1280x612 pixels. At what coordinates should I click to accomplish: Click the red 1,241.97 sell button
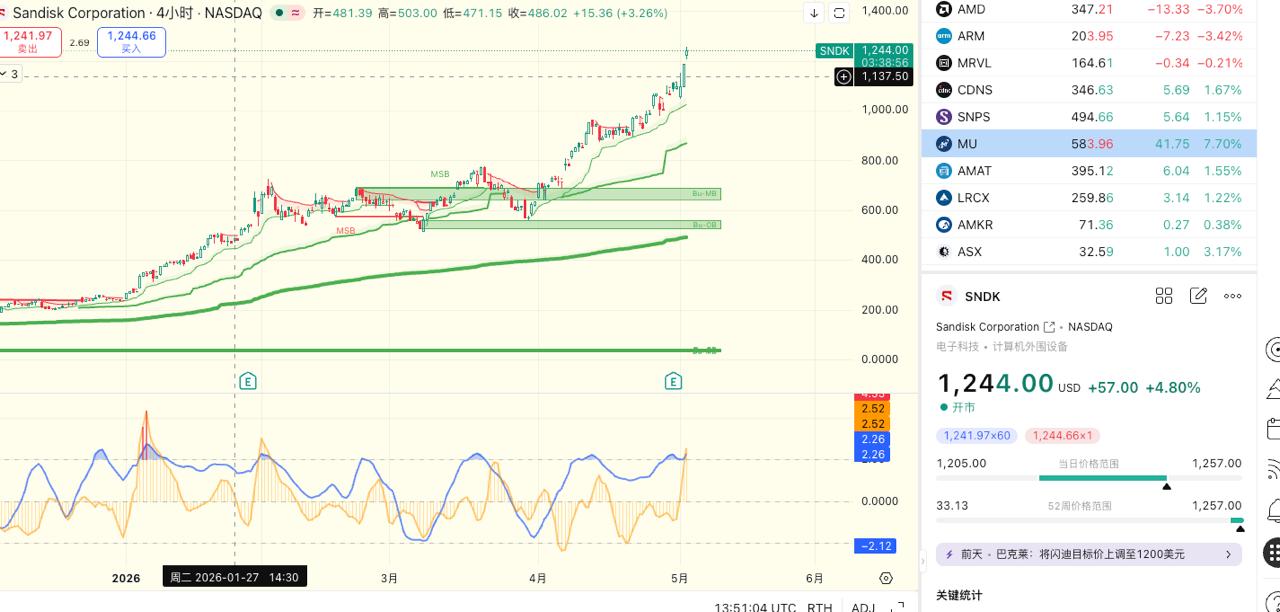click(29, 41)
